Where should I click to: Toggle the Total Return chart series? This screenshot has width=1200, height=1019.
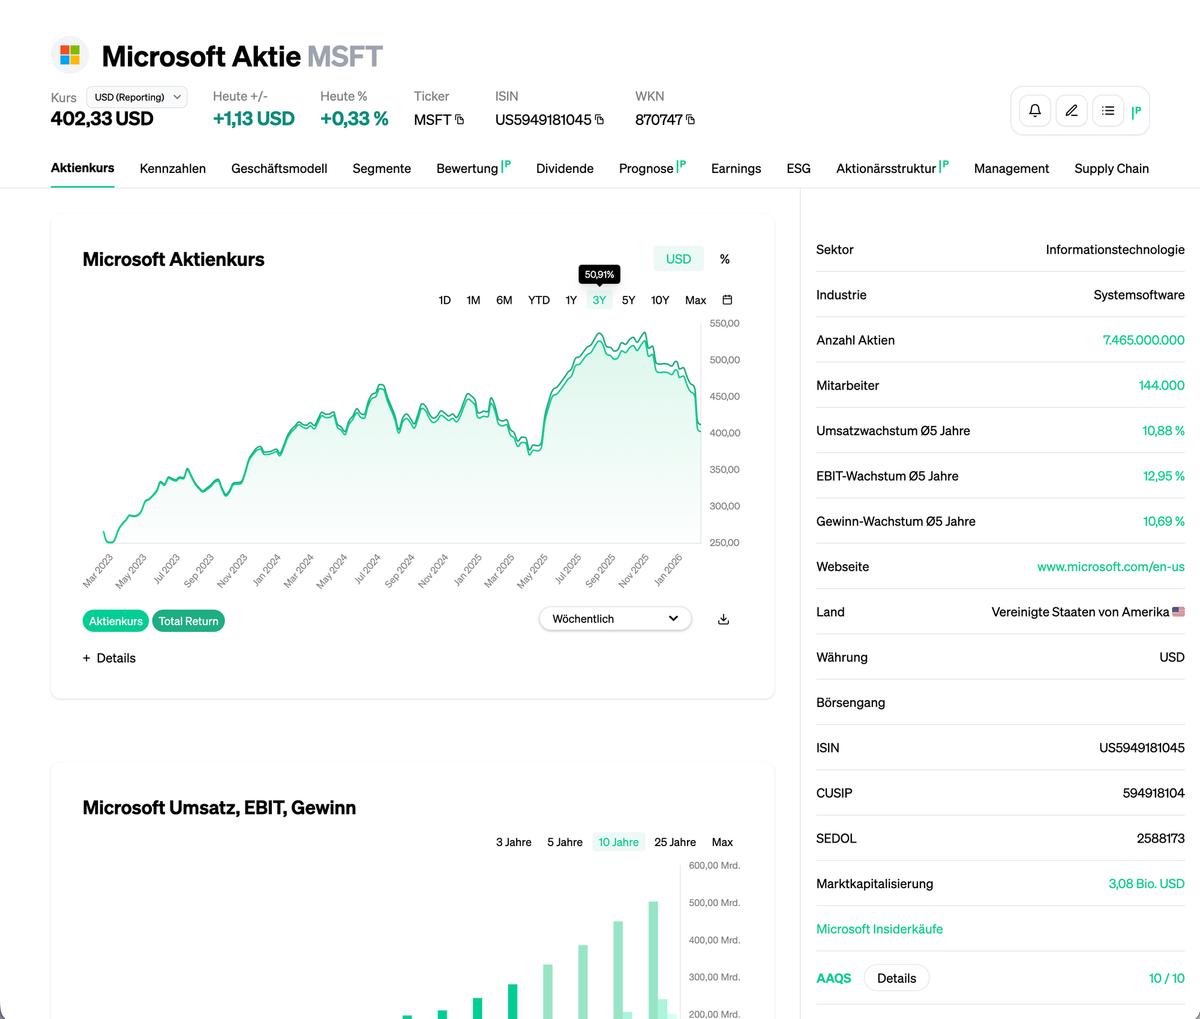(x=188, y=620)
